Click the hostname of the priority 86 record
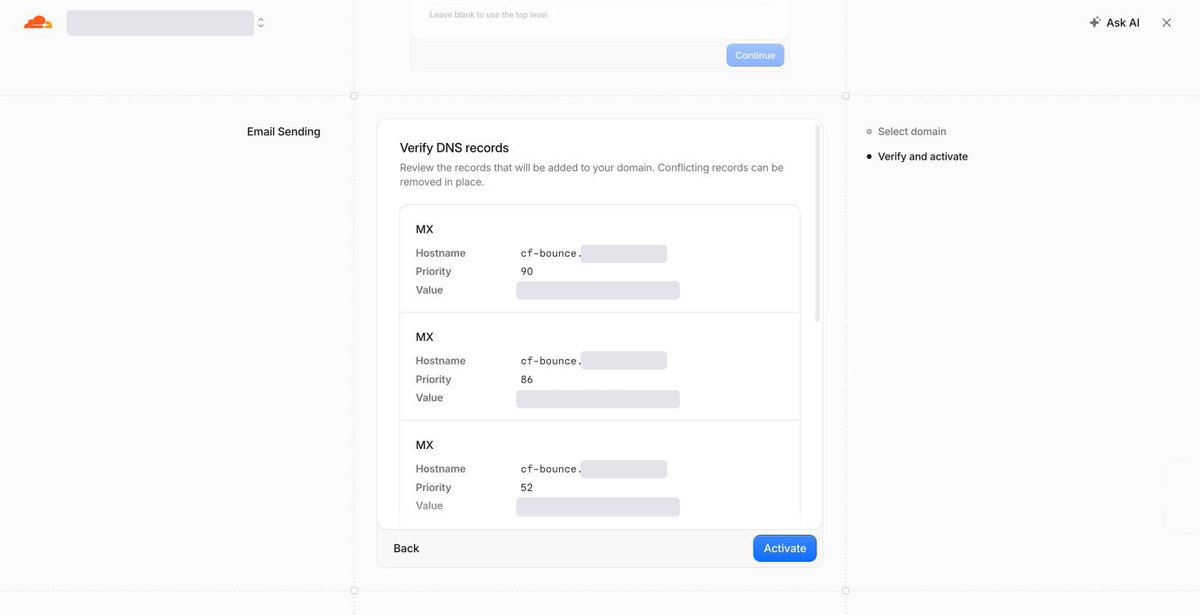 pos(593,361)
